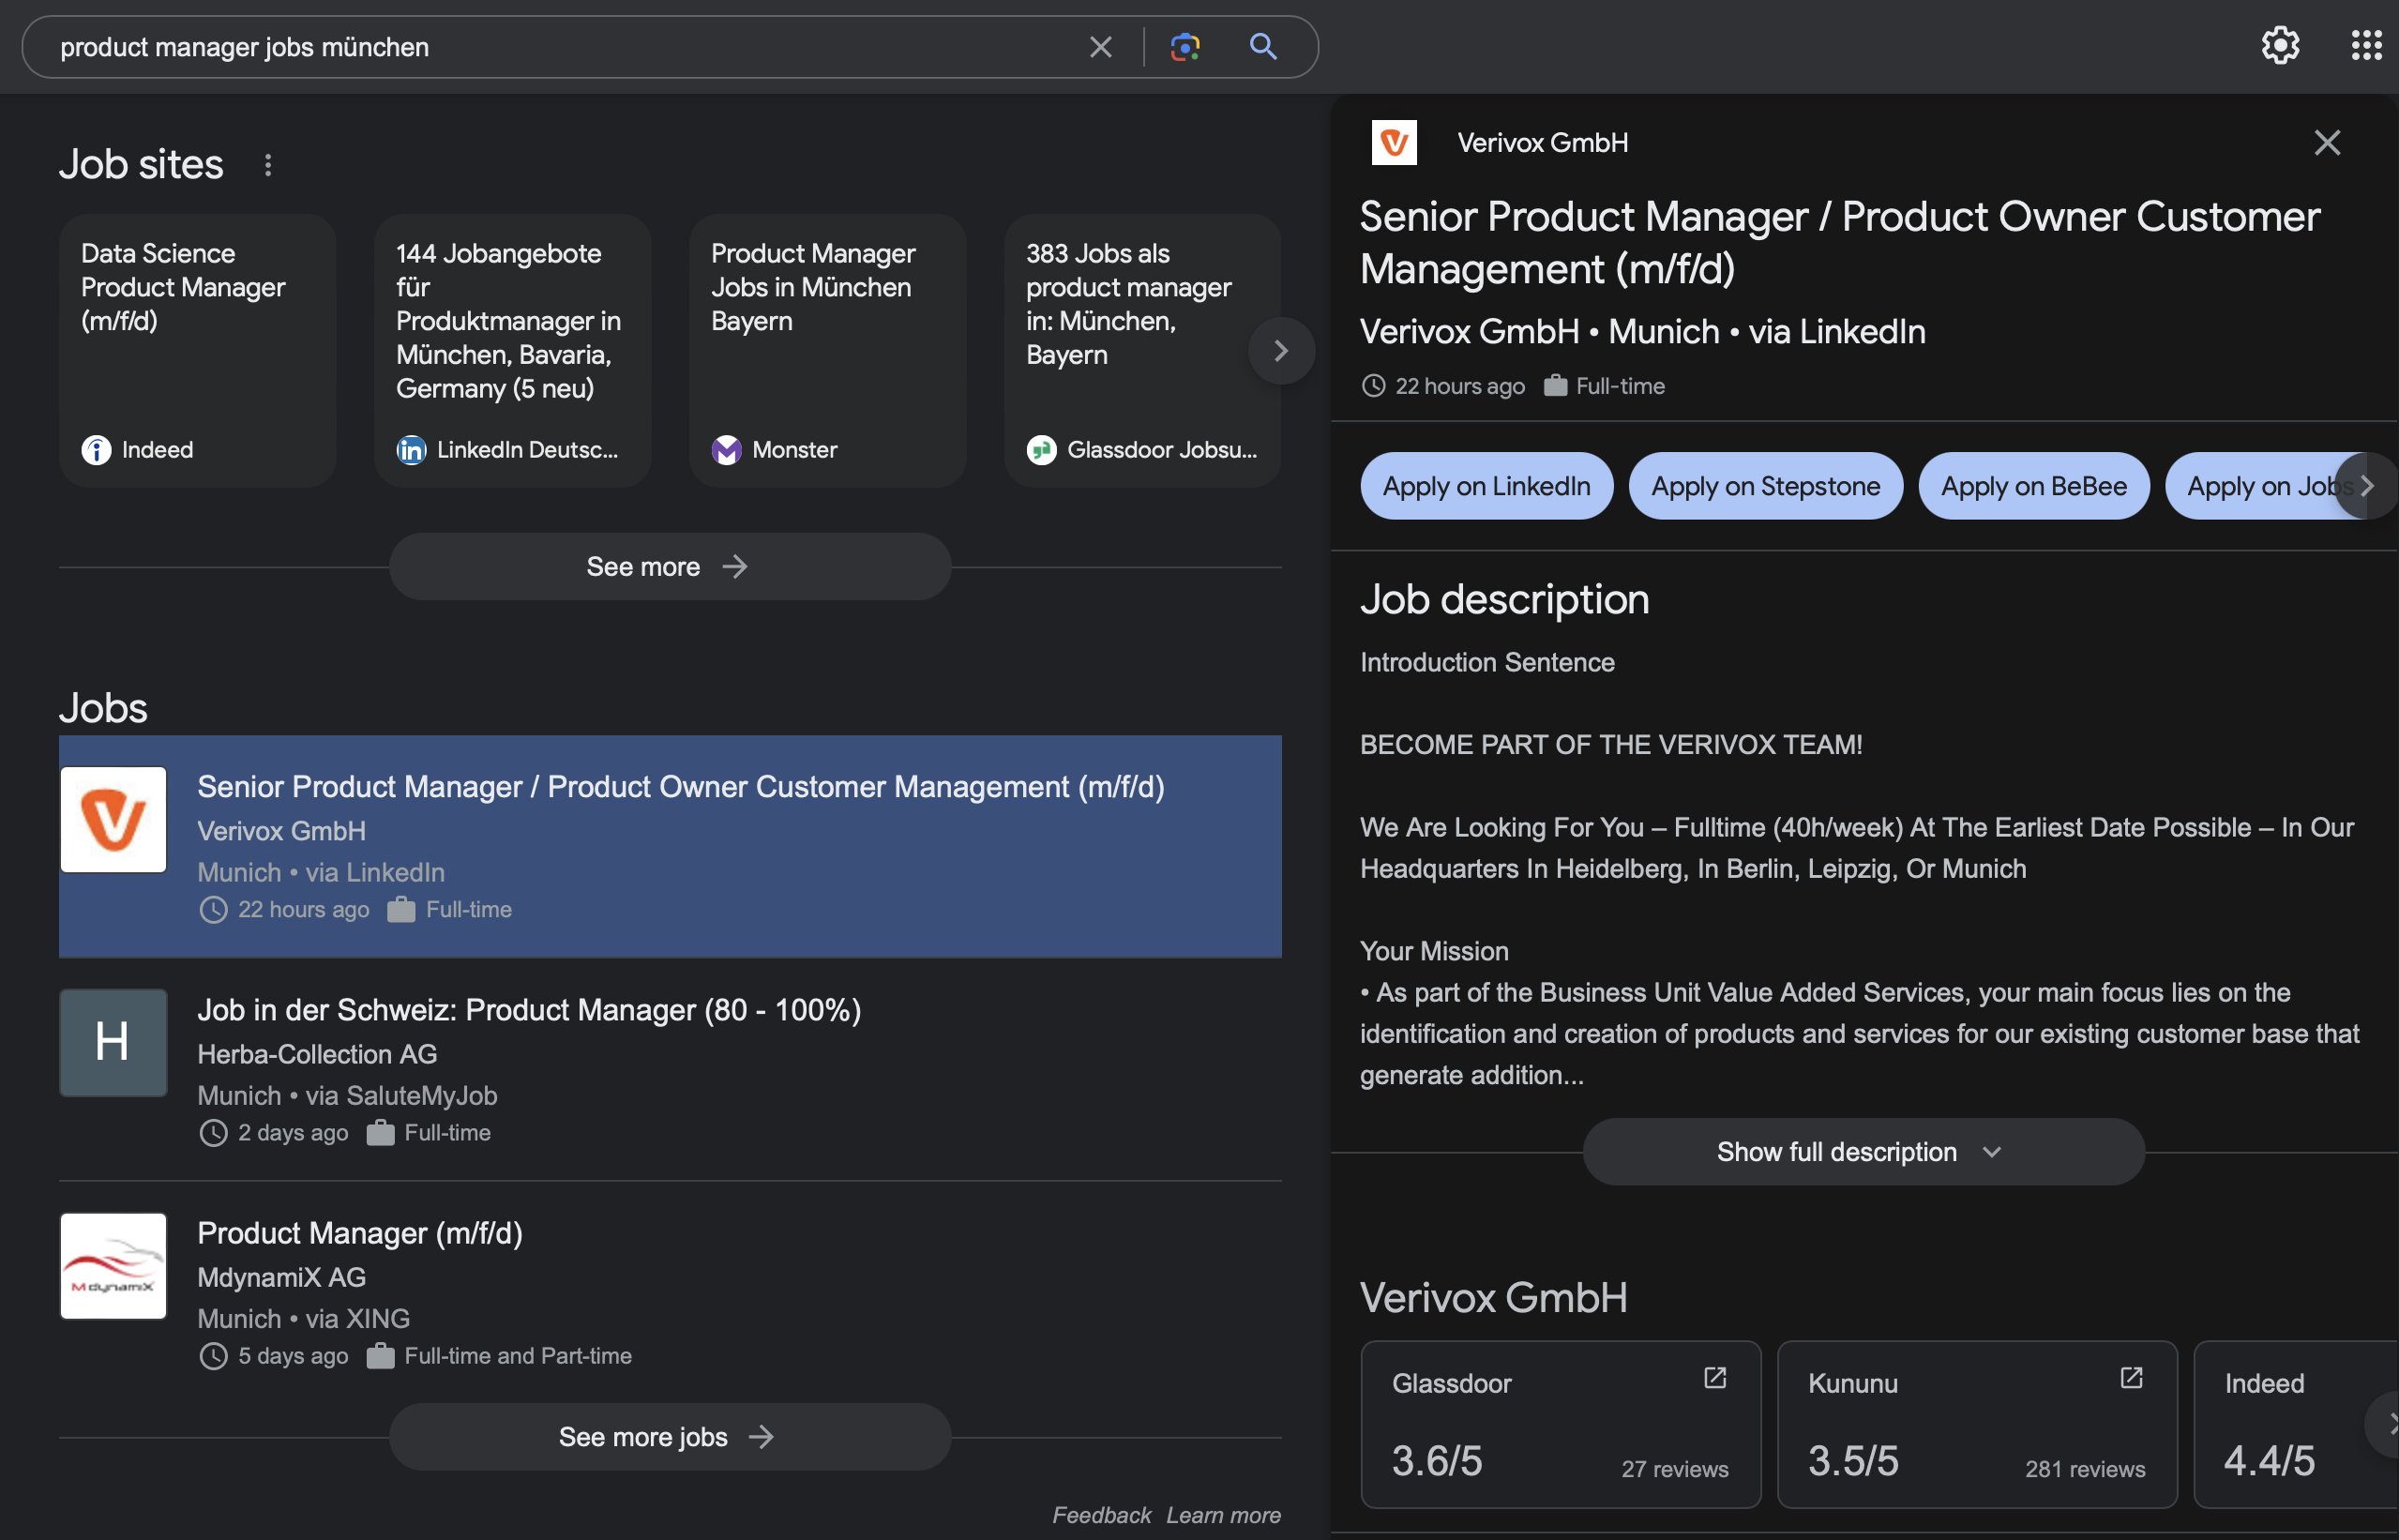This screenshot has width=2399, height=1540.
Task: Select the Senior Product Manager Verivox listing
Action: coord(671,844)
